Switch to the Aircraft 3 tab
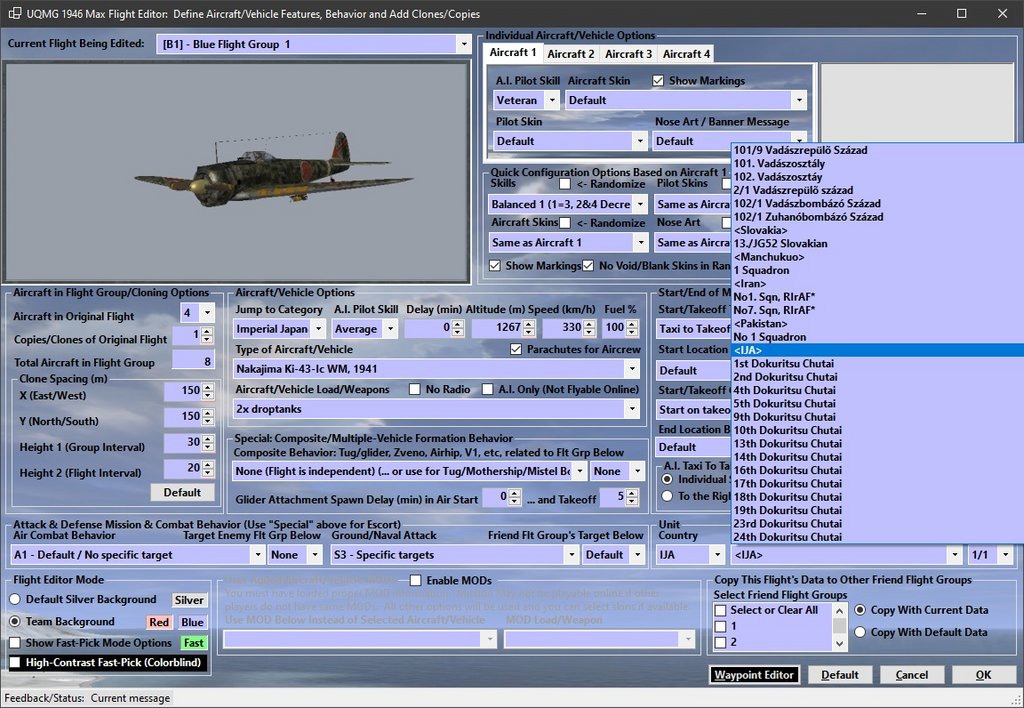This screenshot has height=708, width=1024. point(628,54)
